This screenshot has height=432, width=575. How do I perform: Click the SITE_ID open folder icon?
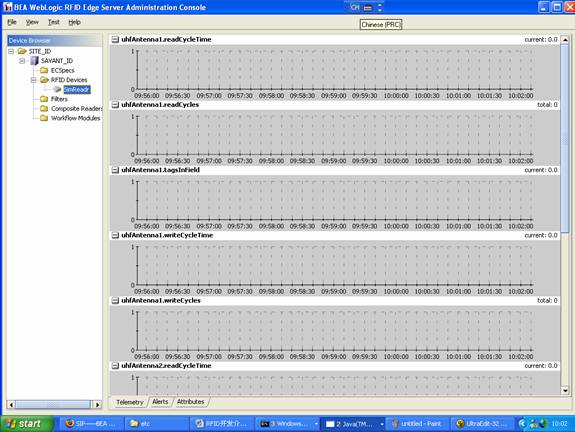click(x=22, y=51)
